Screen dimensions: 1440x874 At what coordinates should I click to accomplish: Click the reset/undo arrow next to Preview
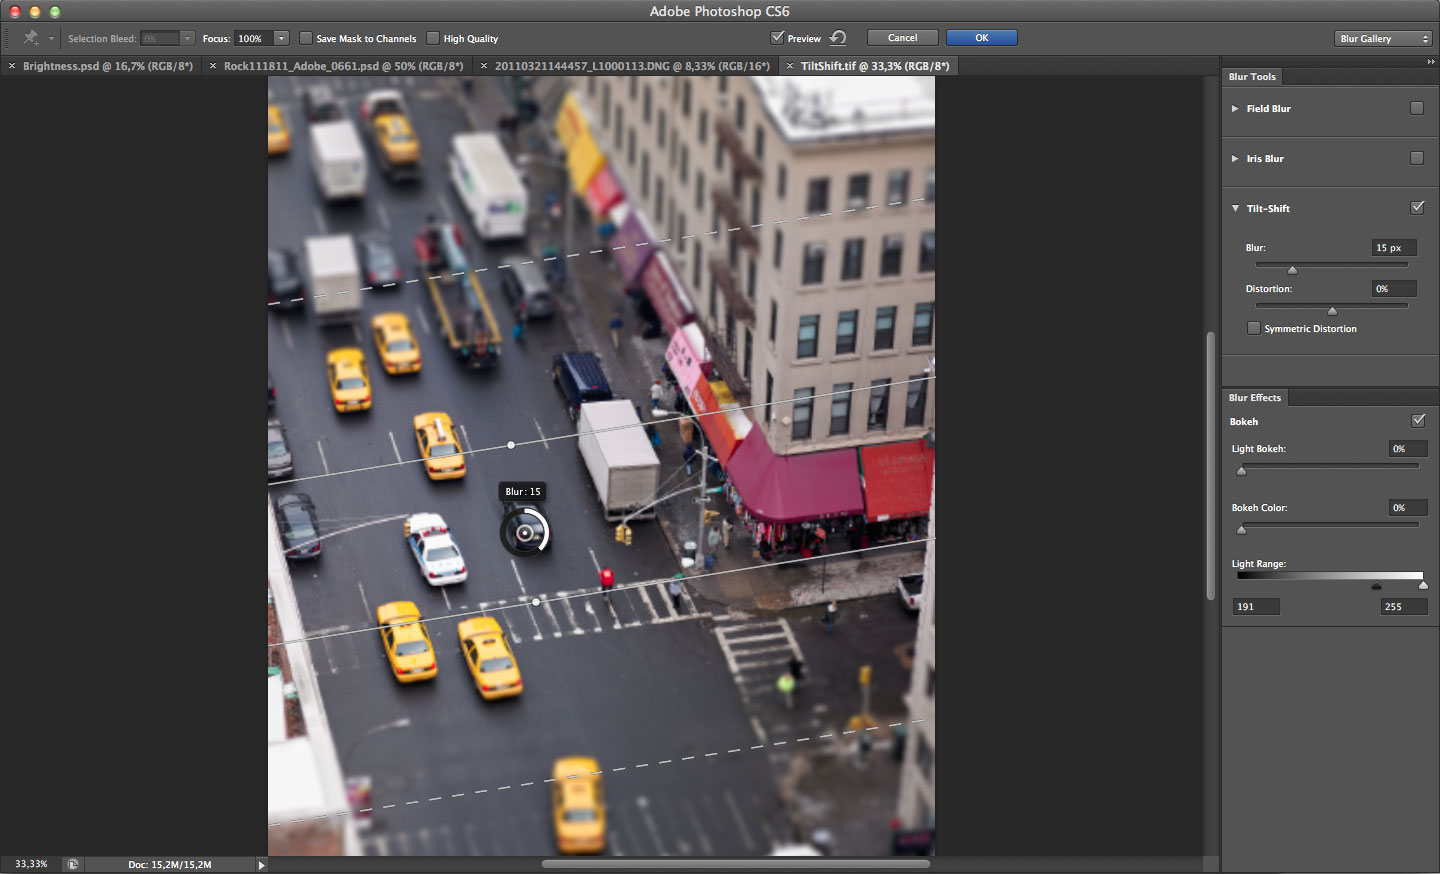pyautogui.click(x=838, y=38)
